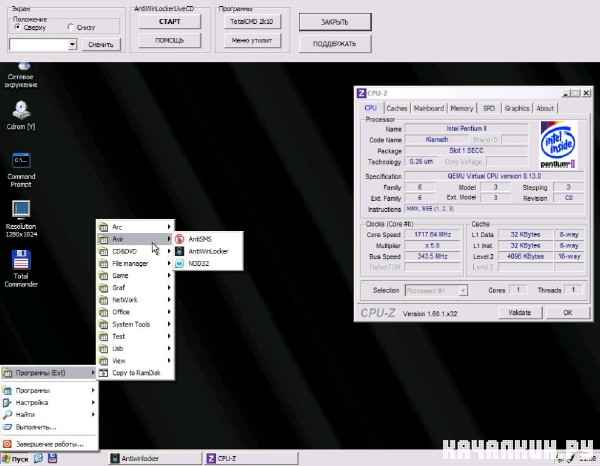Viewport: 600px width, 466px height.
Task: Expand the Найти submenu arrow
Action: [93, 414]
